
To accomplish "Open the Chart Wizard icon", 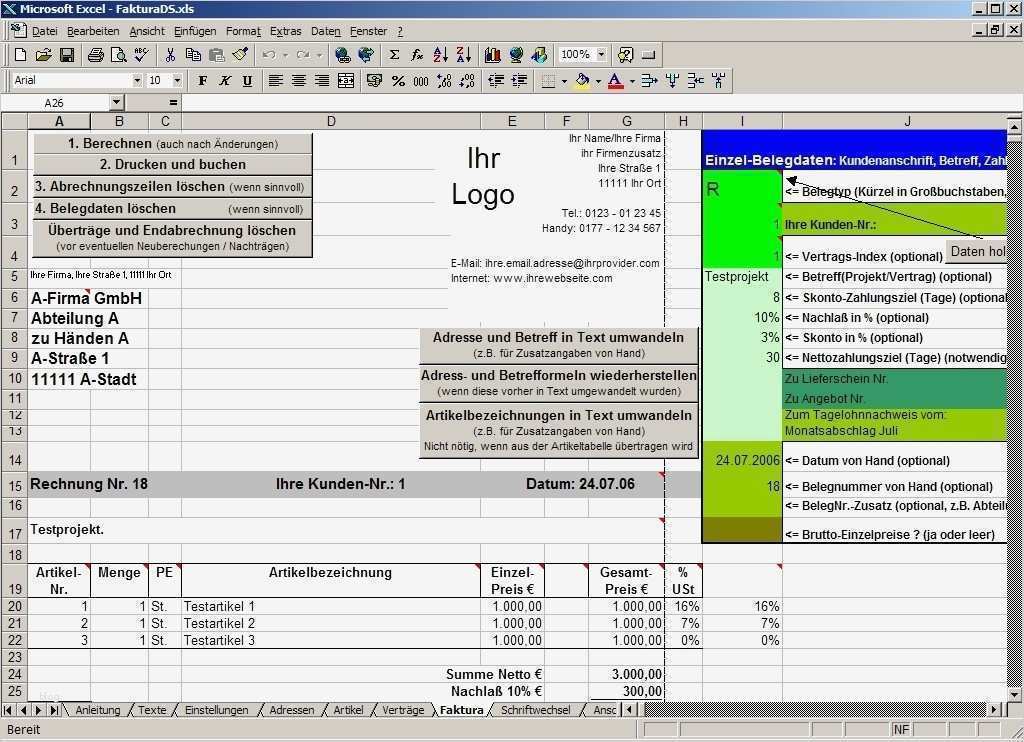I will click(492, 55).
